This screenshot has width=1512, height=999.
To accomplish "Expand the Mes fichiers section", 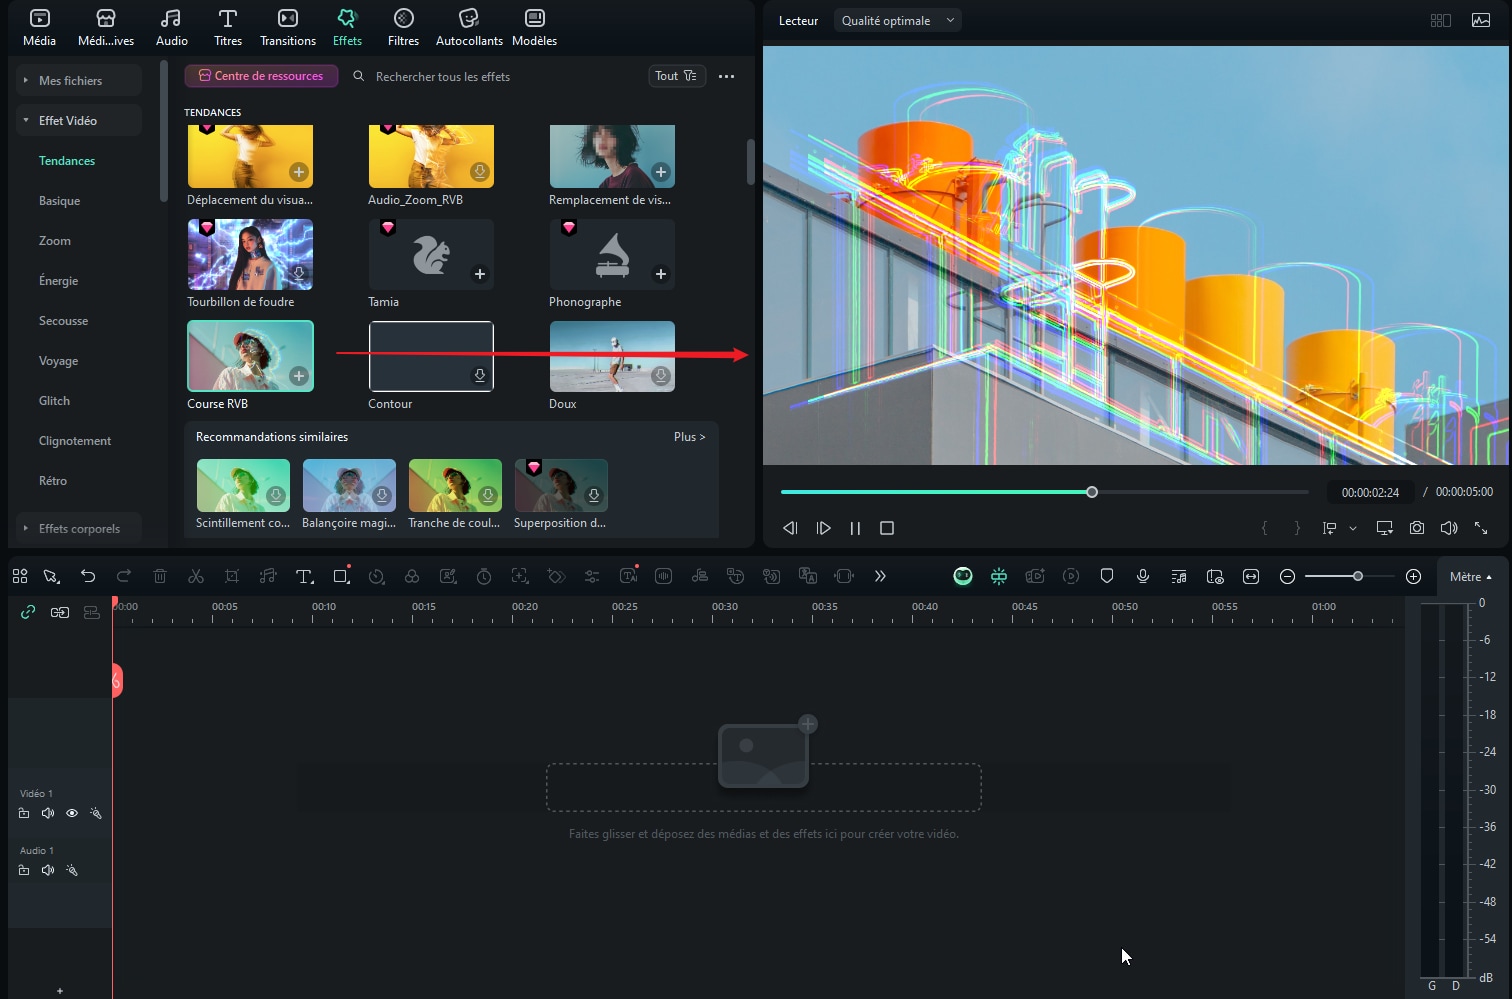I will [x=78, y=80].
